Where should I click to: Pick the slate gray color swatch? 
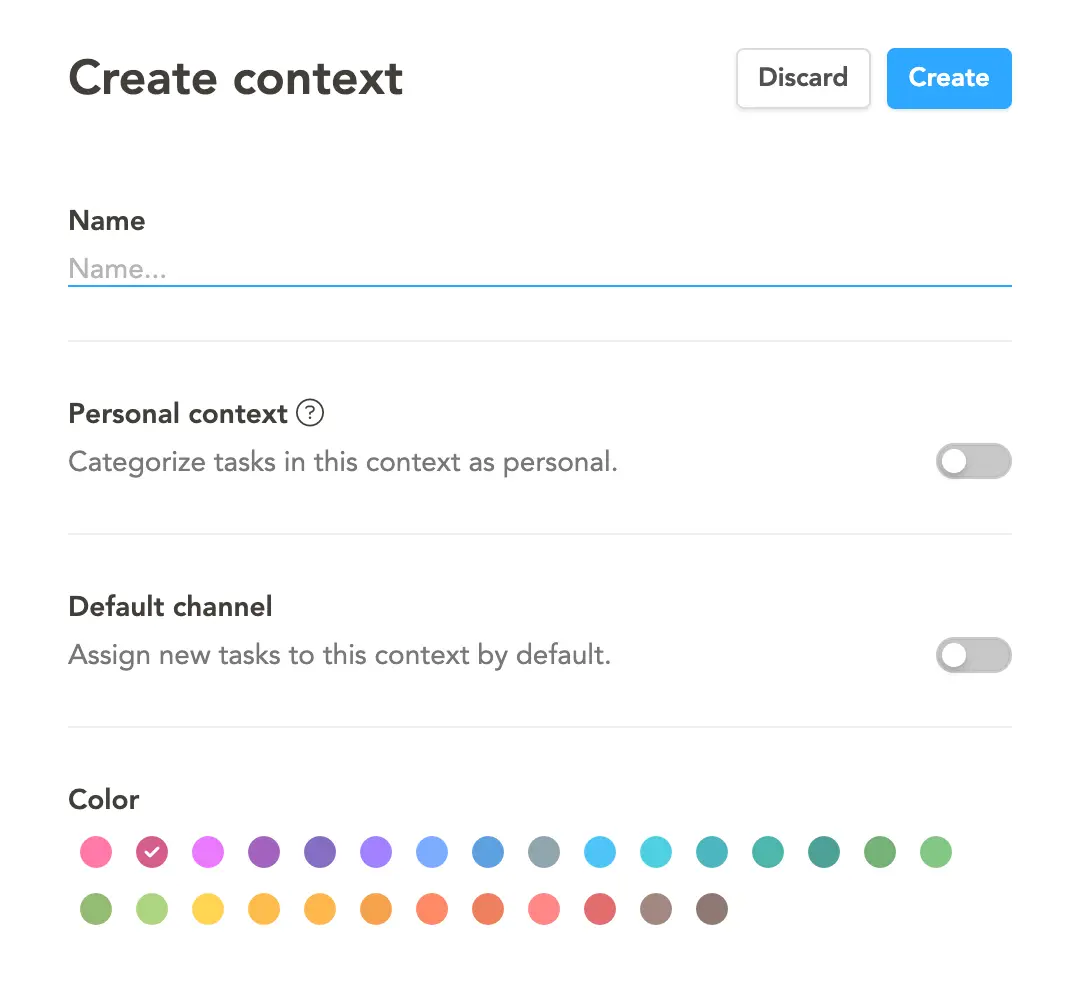click(544, 852)
